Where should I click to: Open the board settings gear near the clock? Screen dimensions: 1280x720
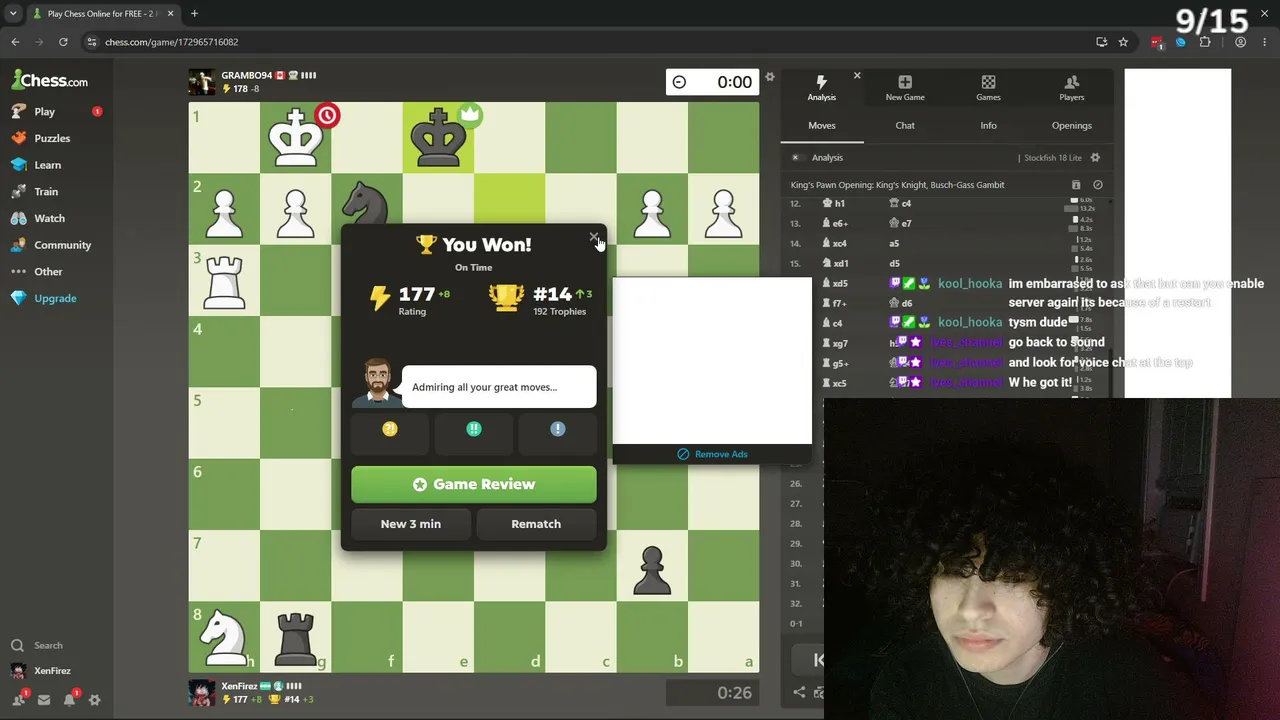770,77
